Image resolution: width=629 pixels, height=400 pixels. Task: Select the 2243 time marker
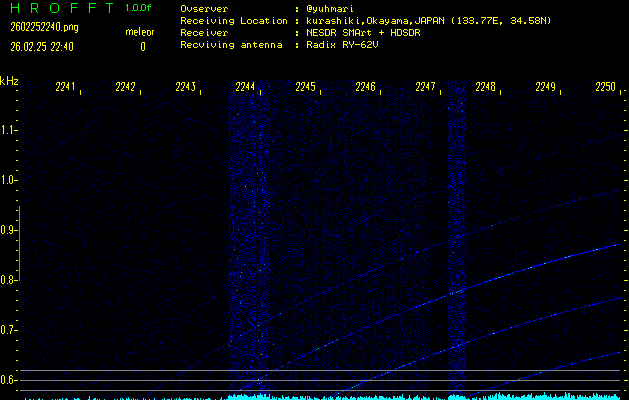click(186, 87)
